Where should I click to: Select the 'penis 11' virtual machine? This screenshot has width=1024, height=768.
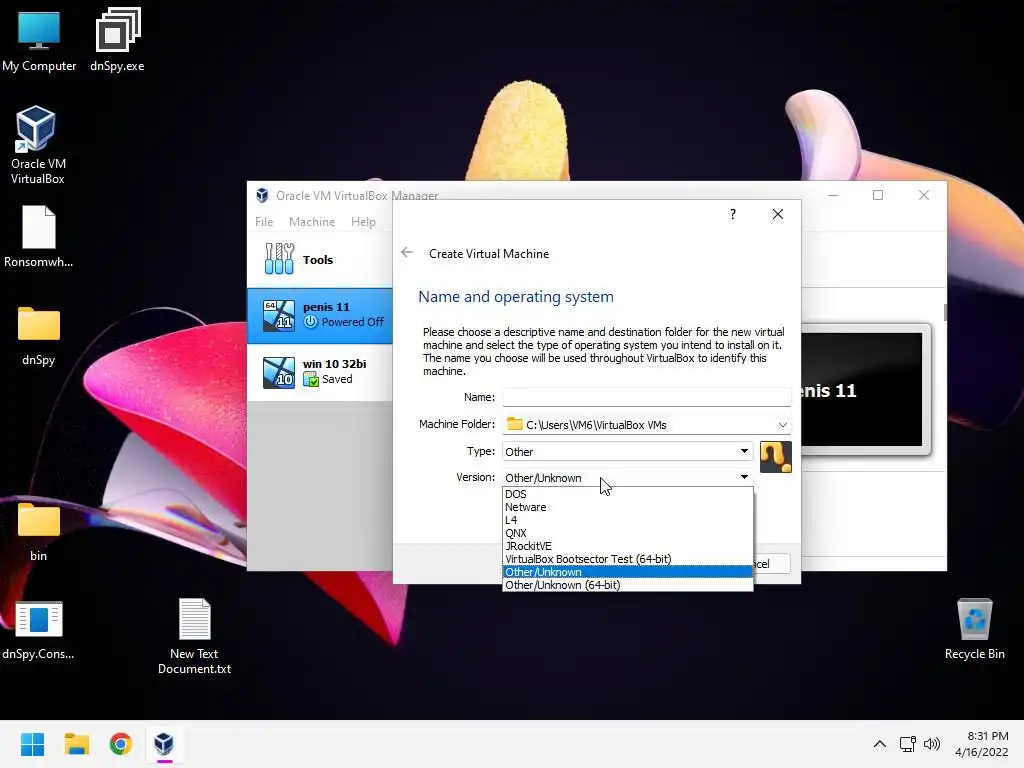coord(320,315)
